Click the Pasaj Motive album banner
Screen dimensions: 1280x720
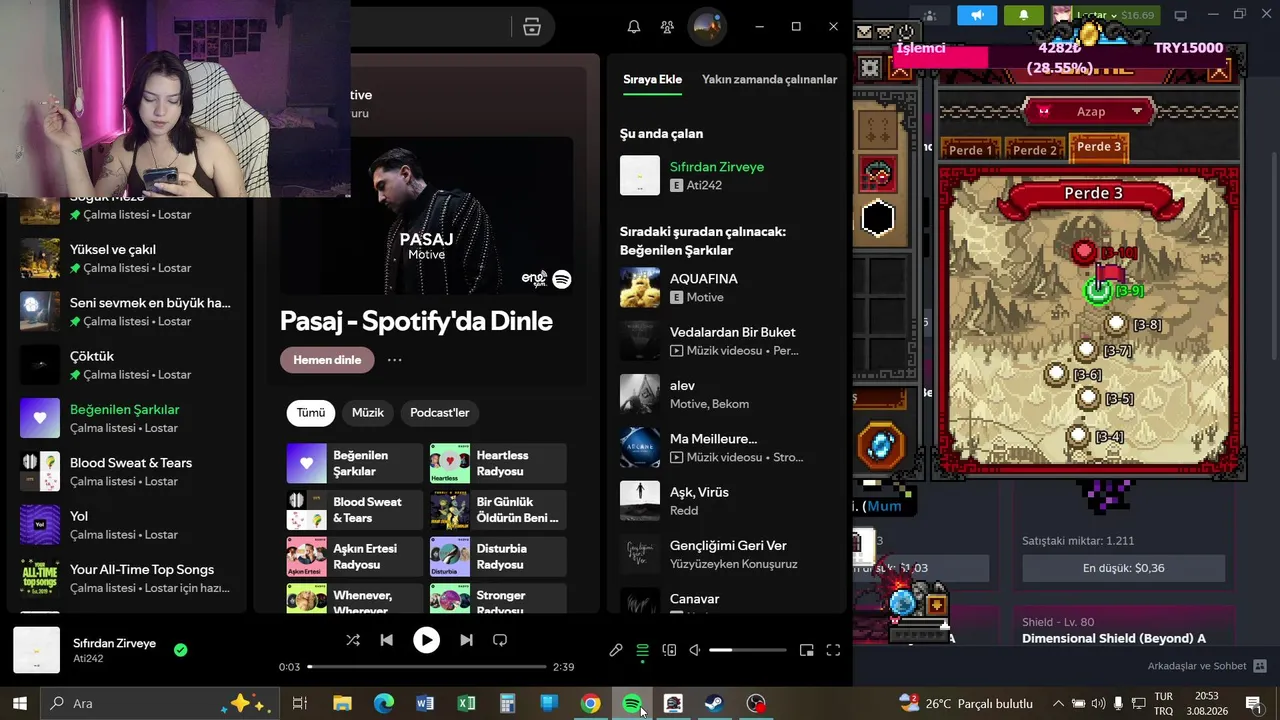click(427, 216)
